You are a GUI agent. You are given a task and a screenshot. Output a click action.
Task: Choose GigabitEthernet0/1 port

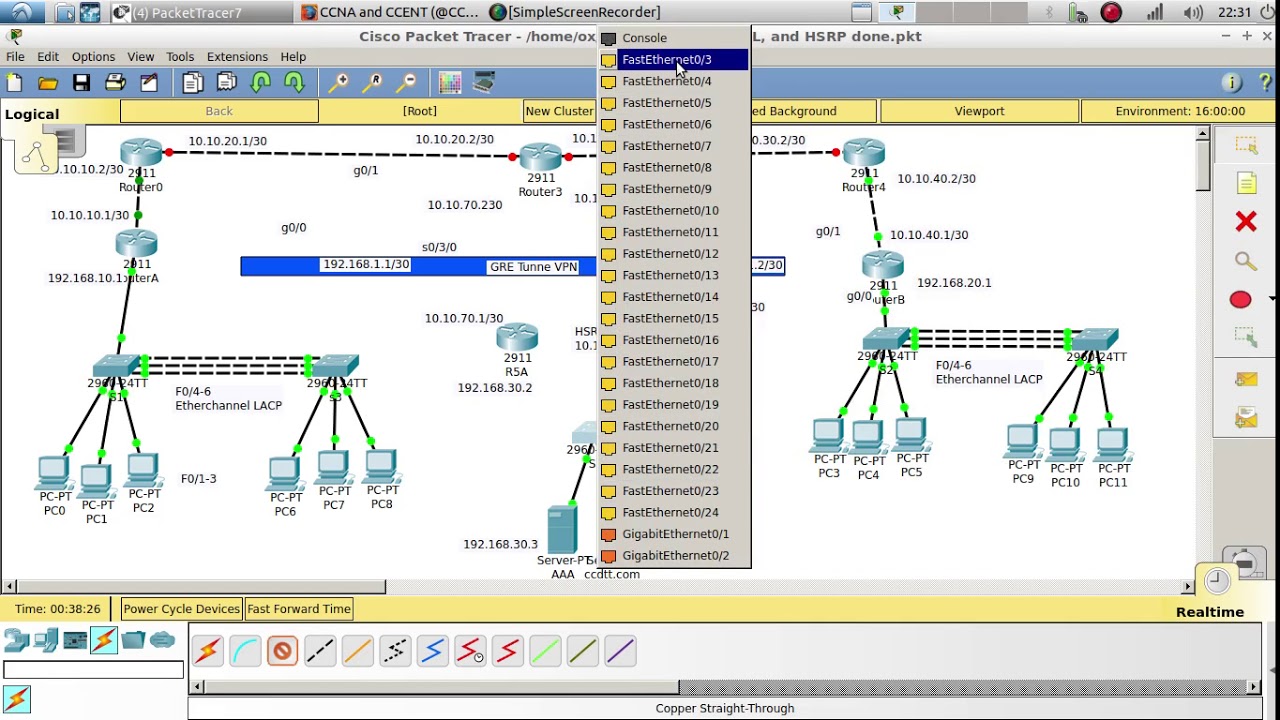click(674, 534)
